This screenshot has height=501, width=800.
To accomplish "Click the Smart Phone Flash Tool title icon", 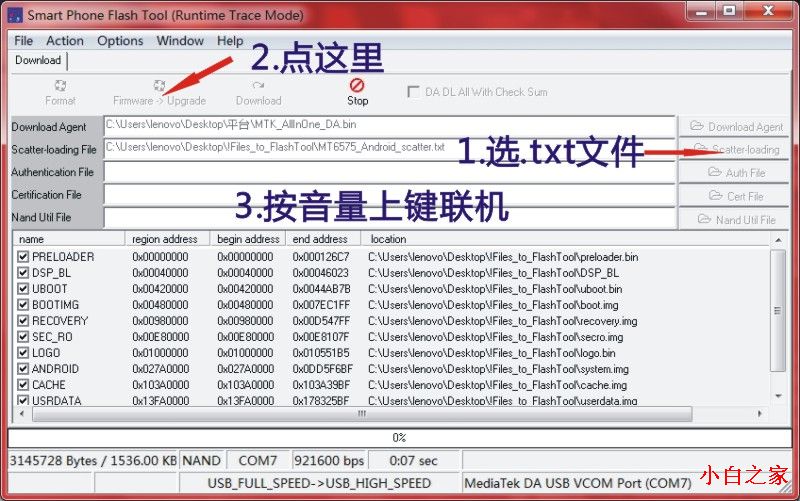I will 15,15.
